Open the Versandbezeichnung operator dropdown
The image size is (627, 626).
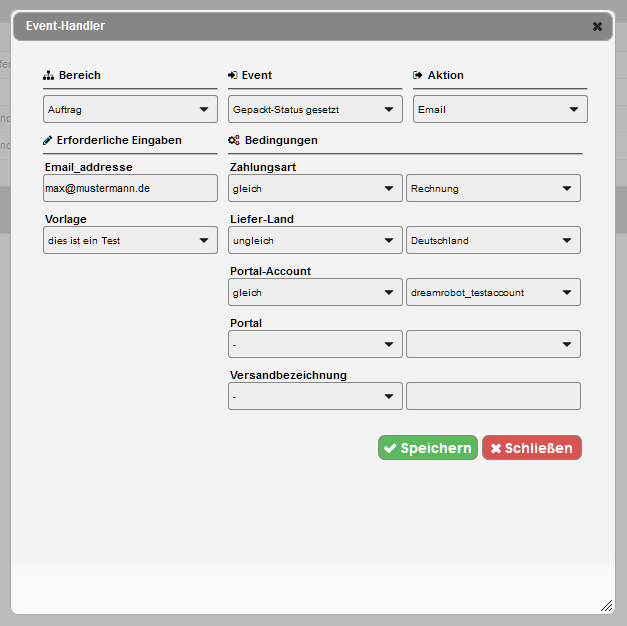(315, 396)
